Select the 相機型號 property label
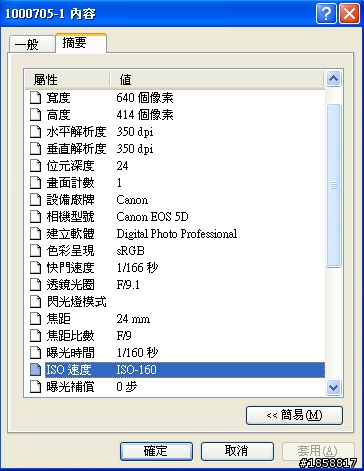The image size is (364, 471). pos(70,217)
